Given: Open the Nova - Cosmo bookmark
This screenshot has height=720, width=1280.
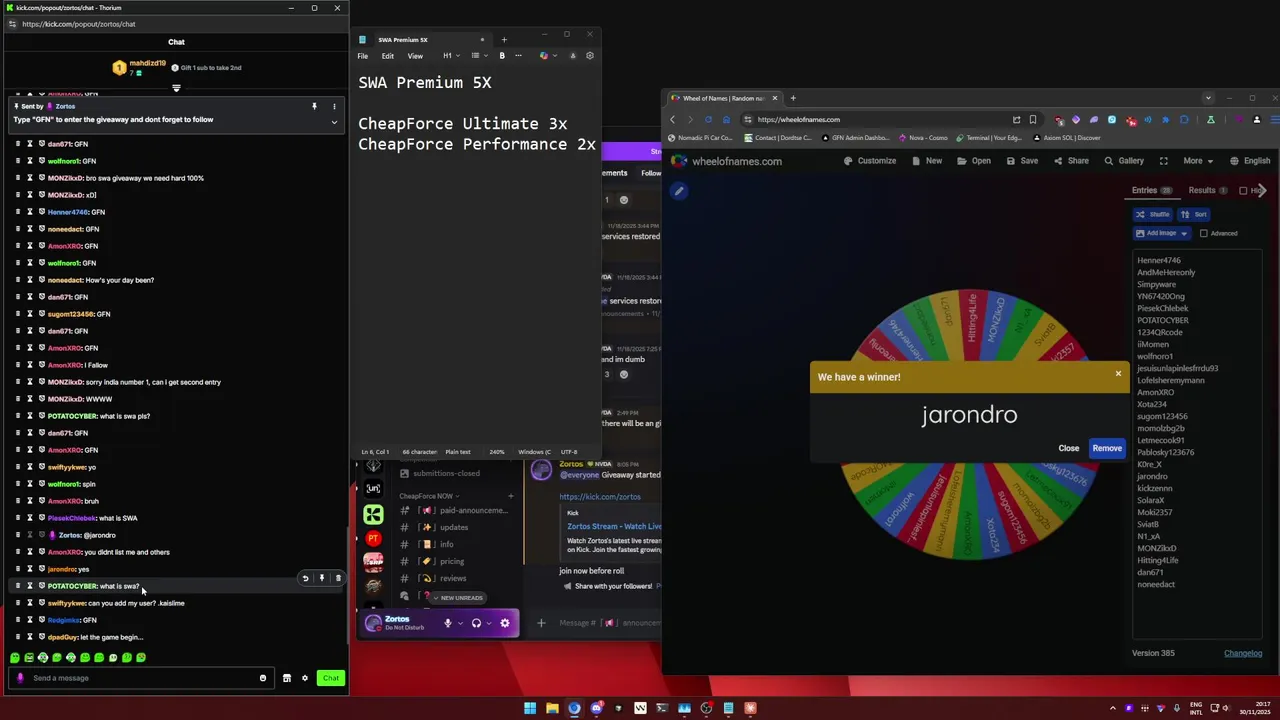Looking at the screenshot, I should pos(924,138).
